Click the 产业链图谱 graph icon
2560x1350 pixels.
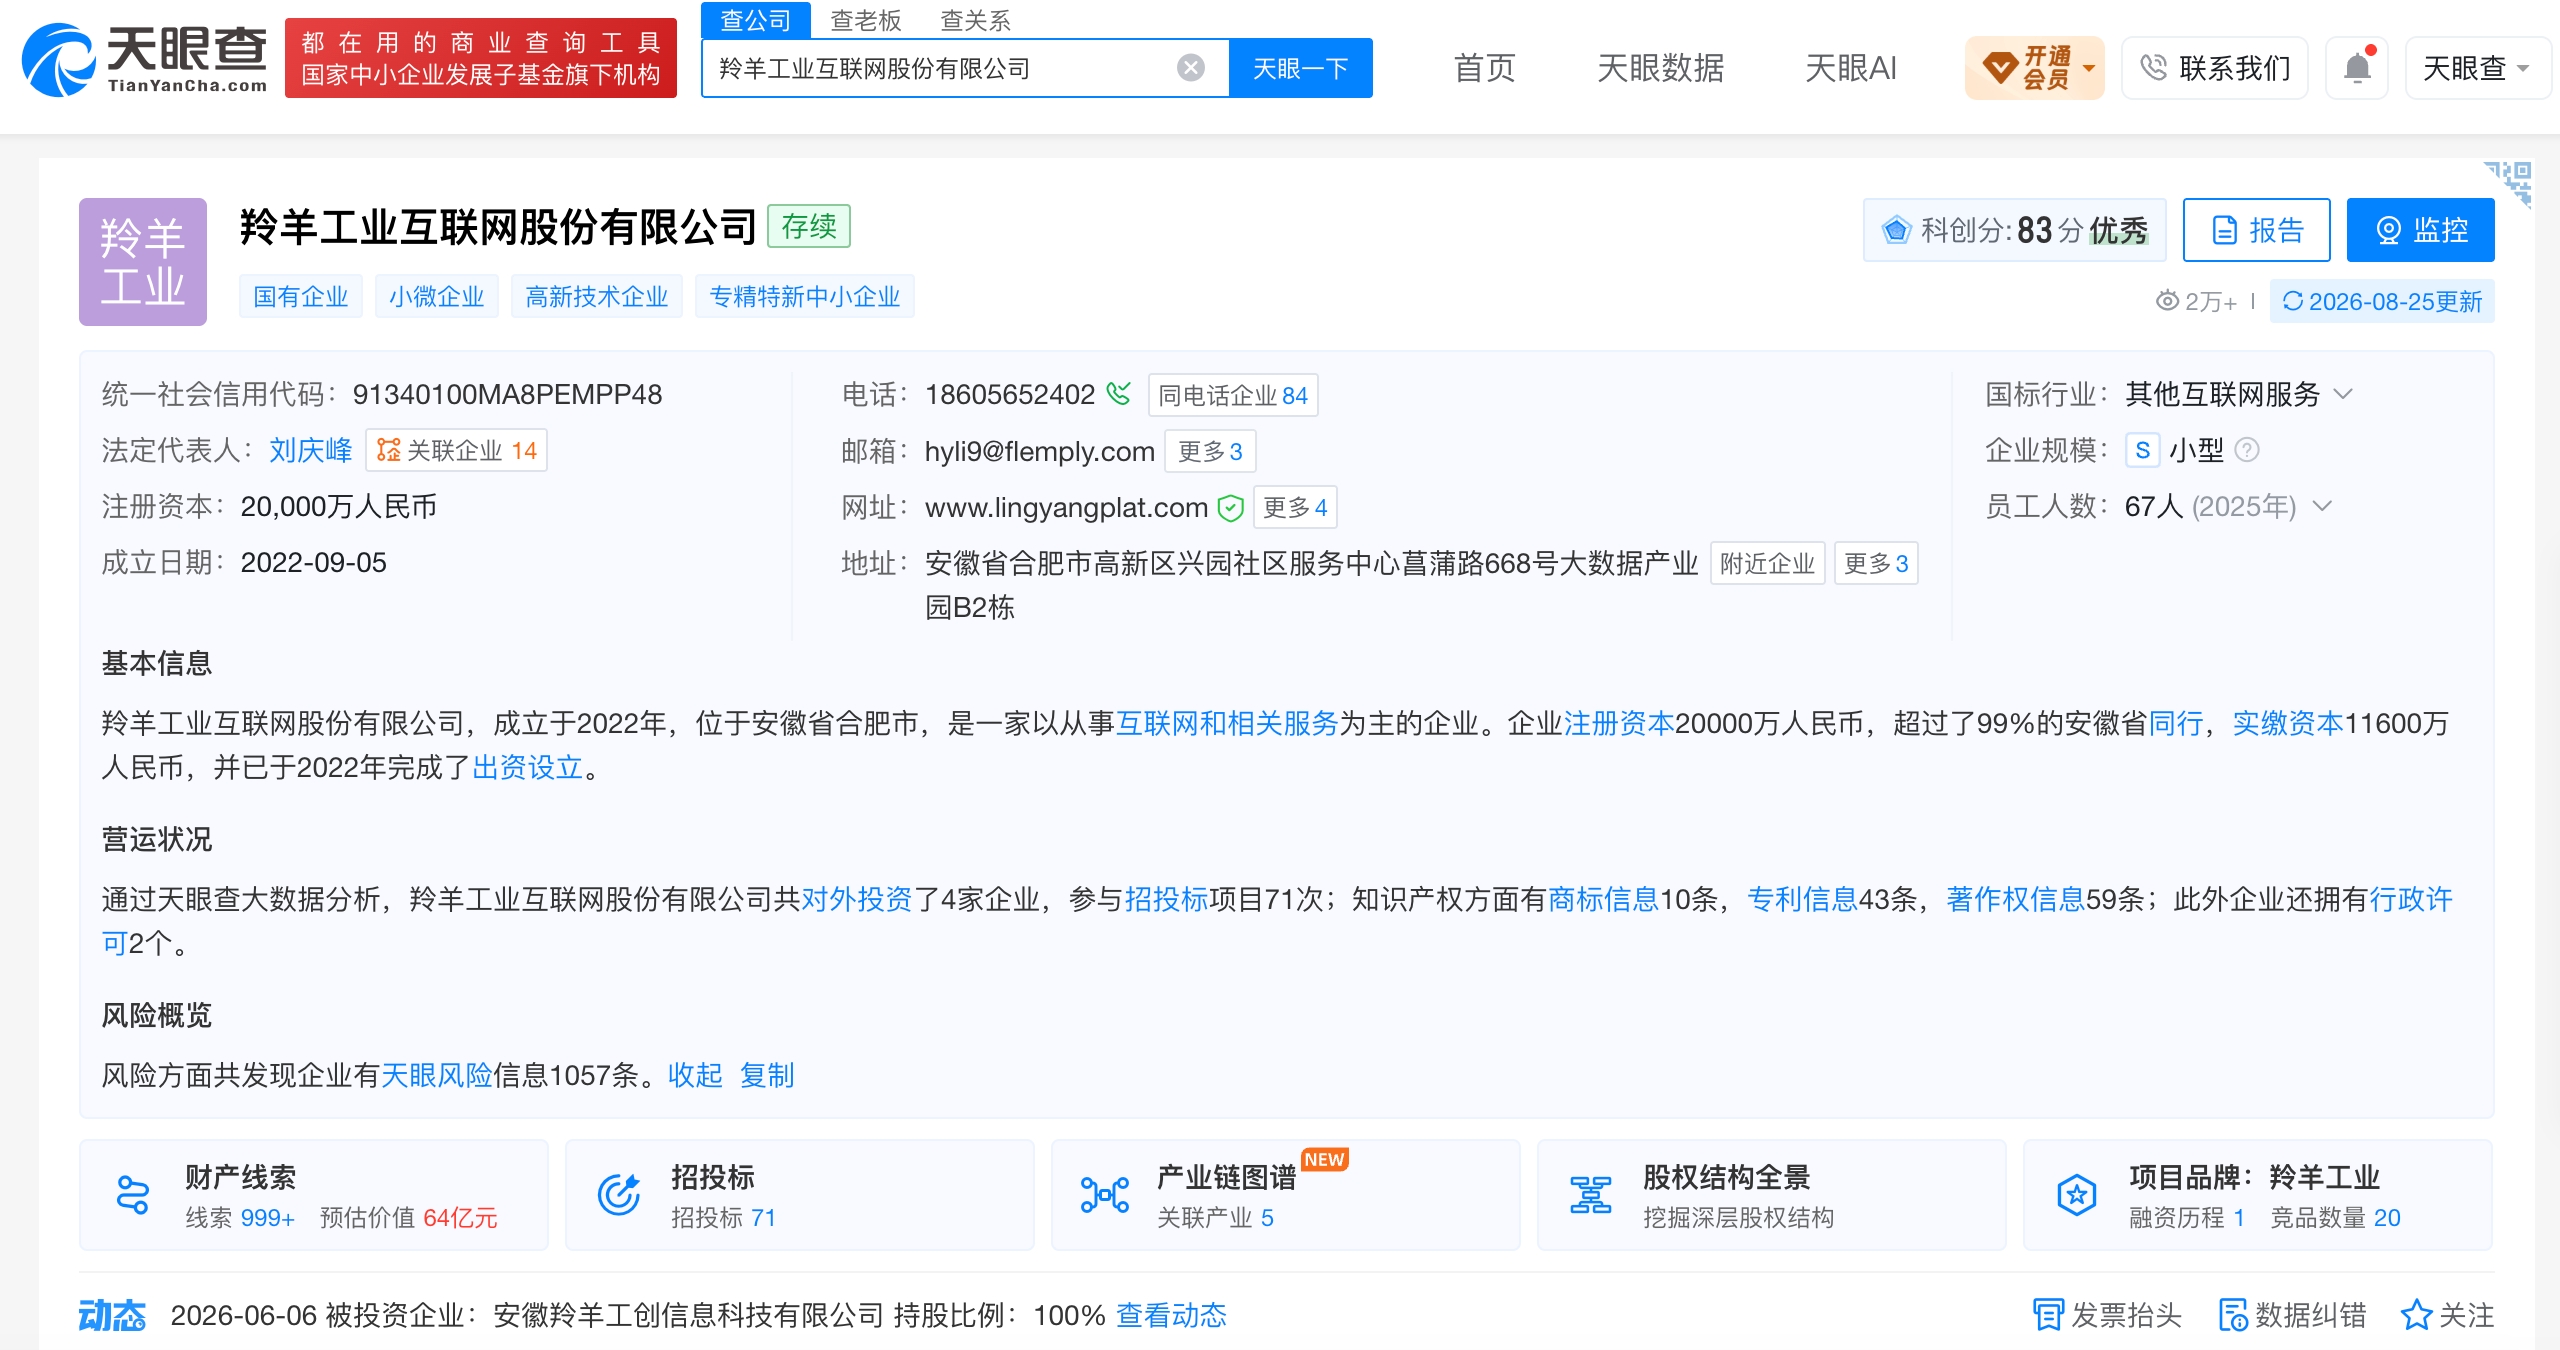tap(1105, 1194)
